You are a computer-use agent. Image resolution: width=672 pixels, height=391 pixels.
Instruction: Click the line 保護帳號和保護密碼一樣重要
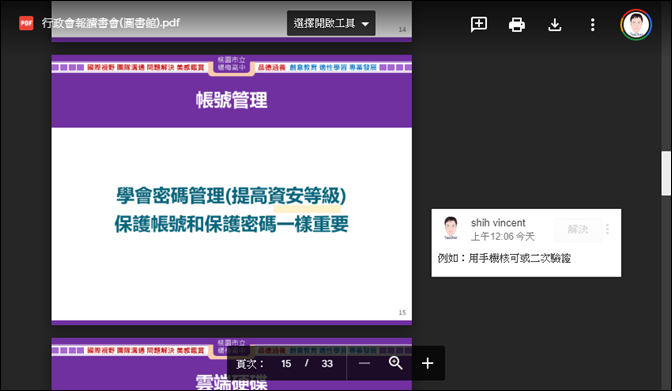click(x=231, y=224)
